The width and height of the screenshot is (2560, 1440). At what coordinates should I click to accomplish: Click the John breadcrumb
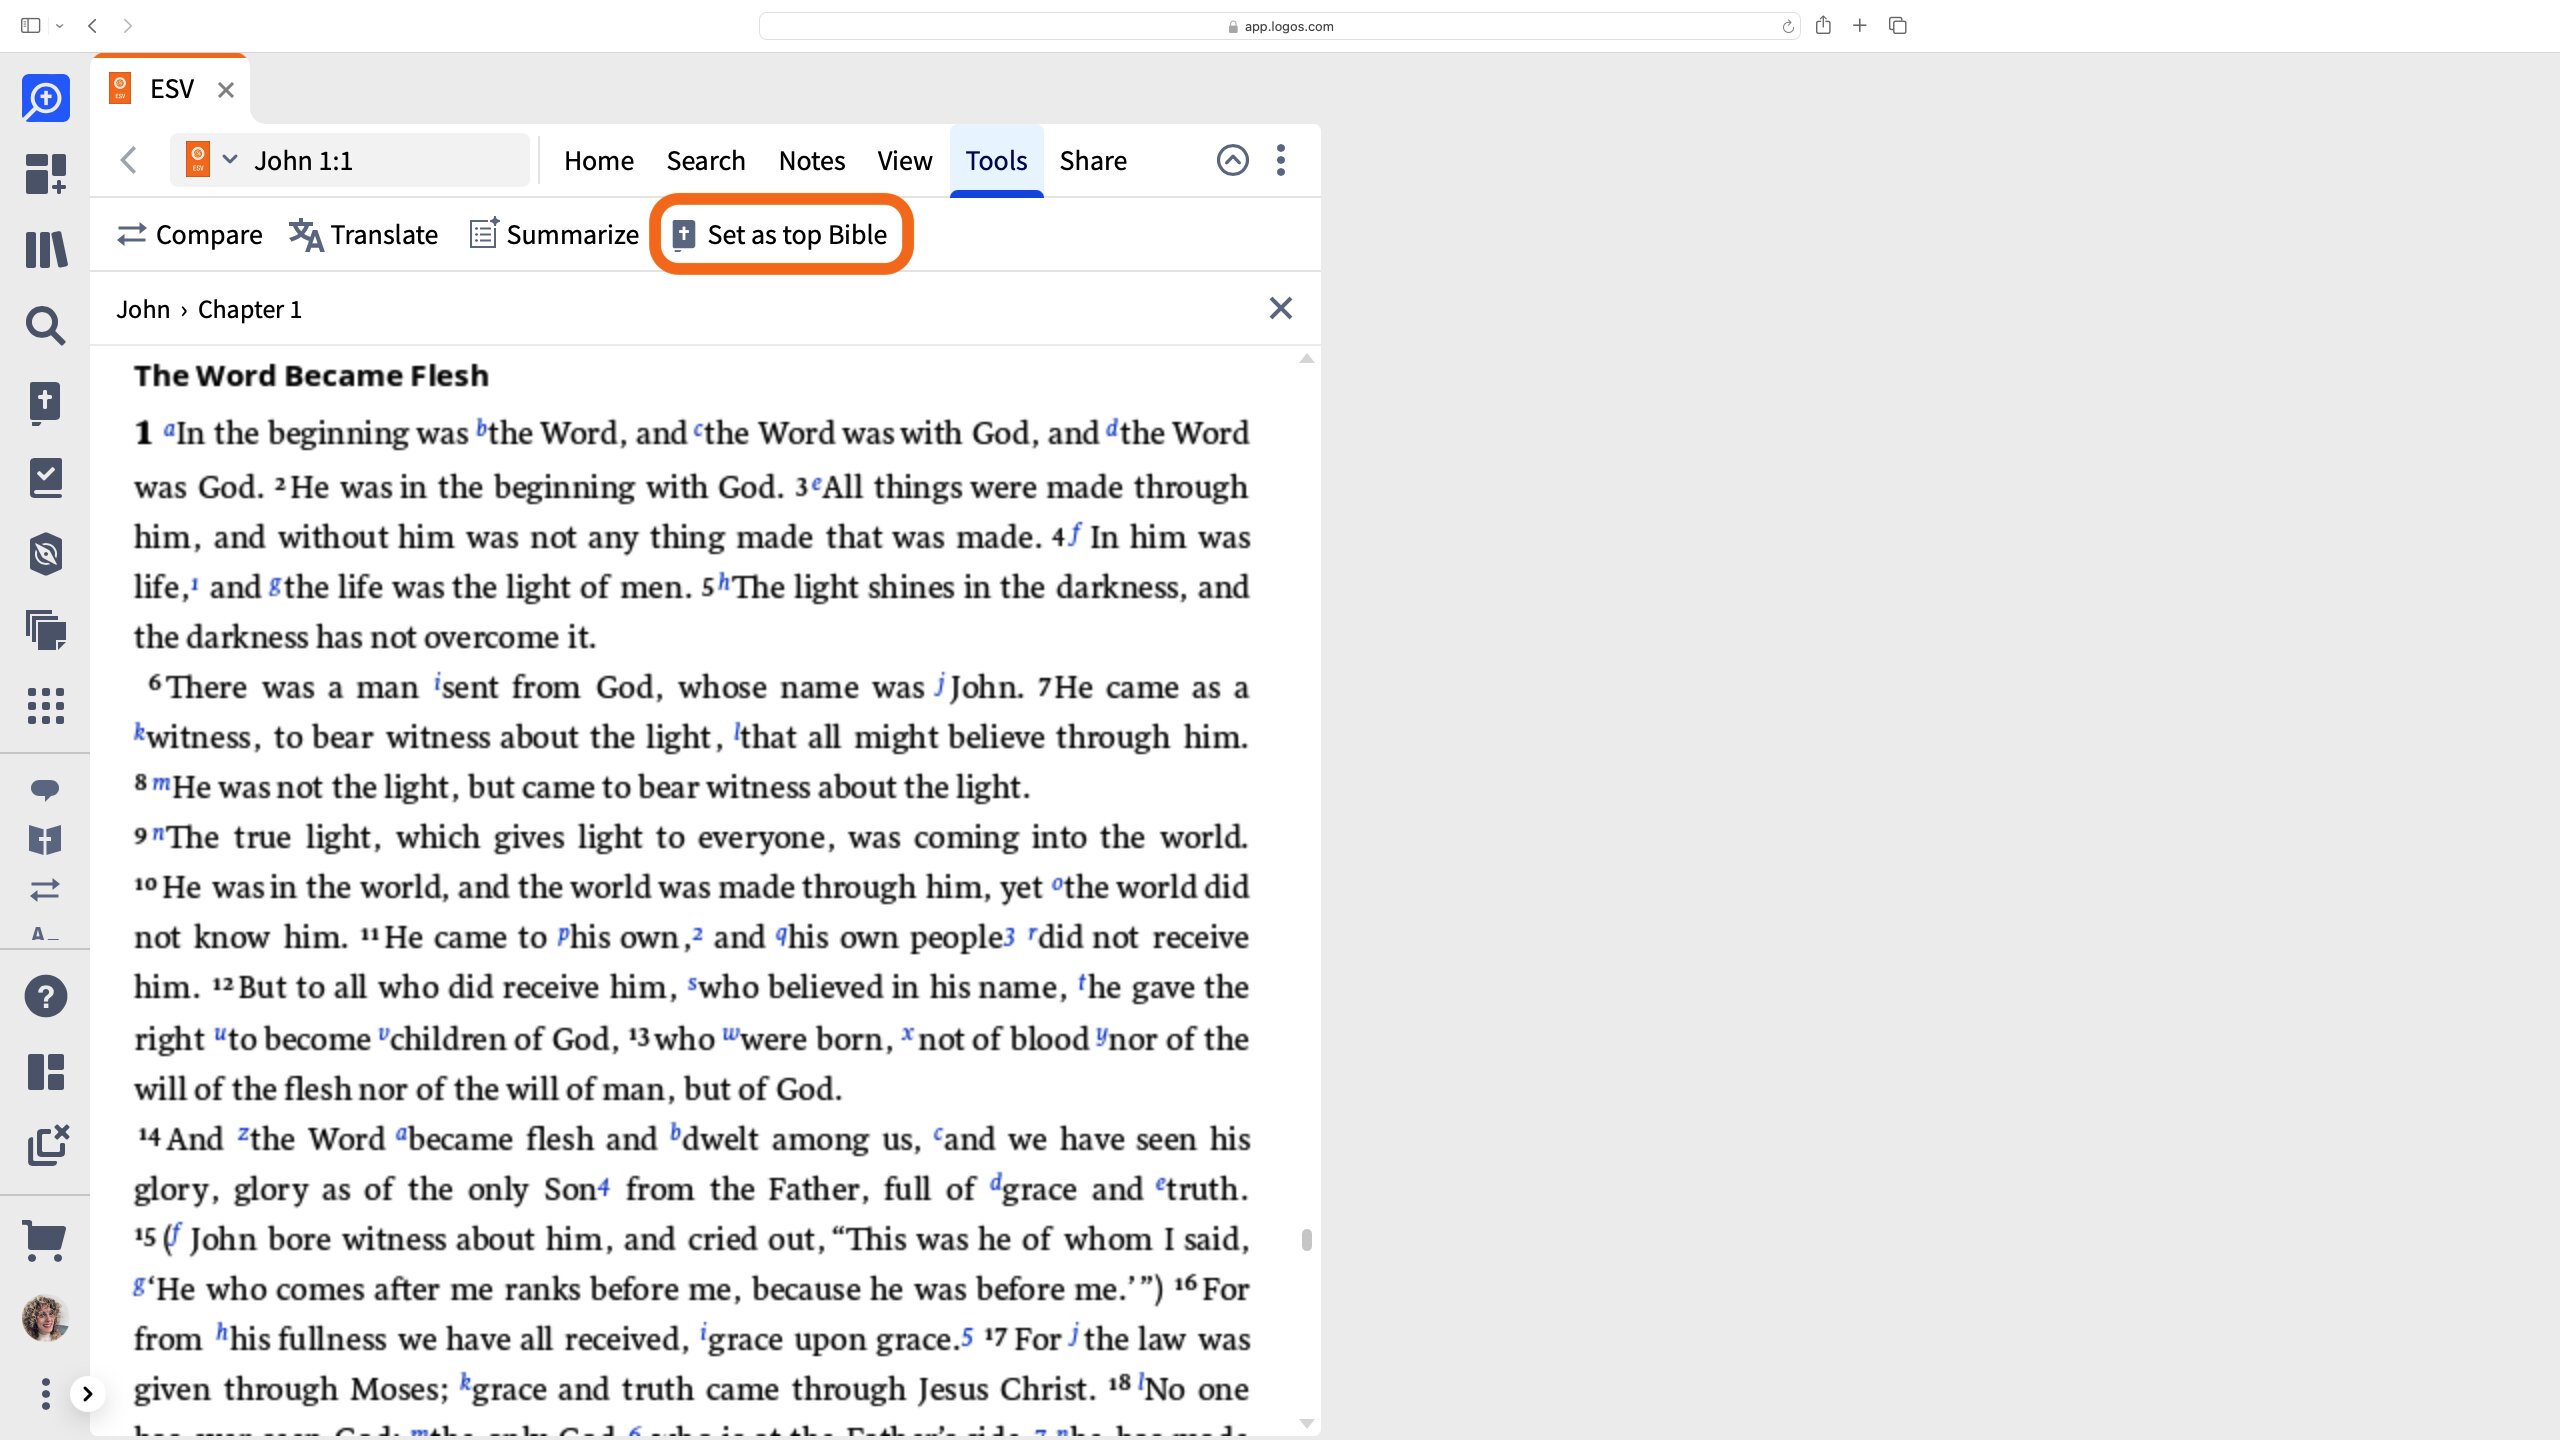143,309
